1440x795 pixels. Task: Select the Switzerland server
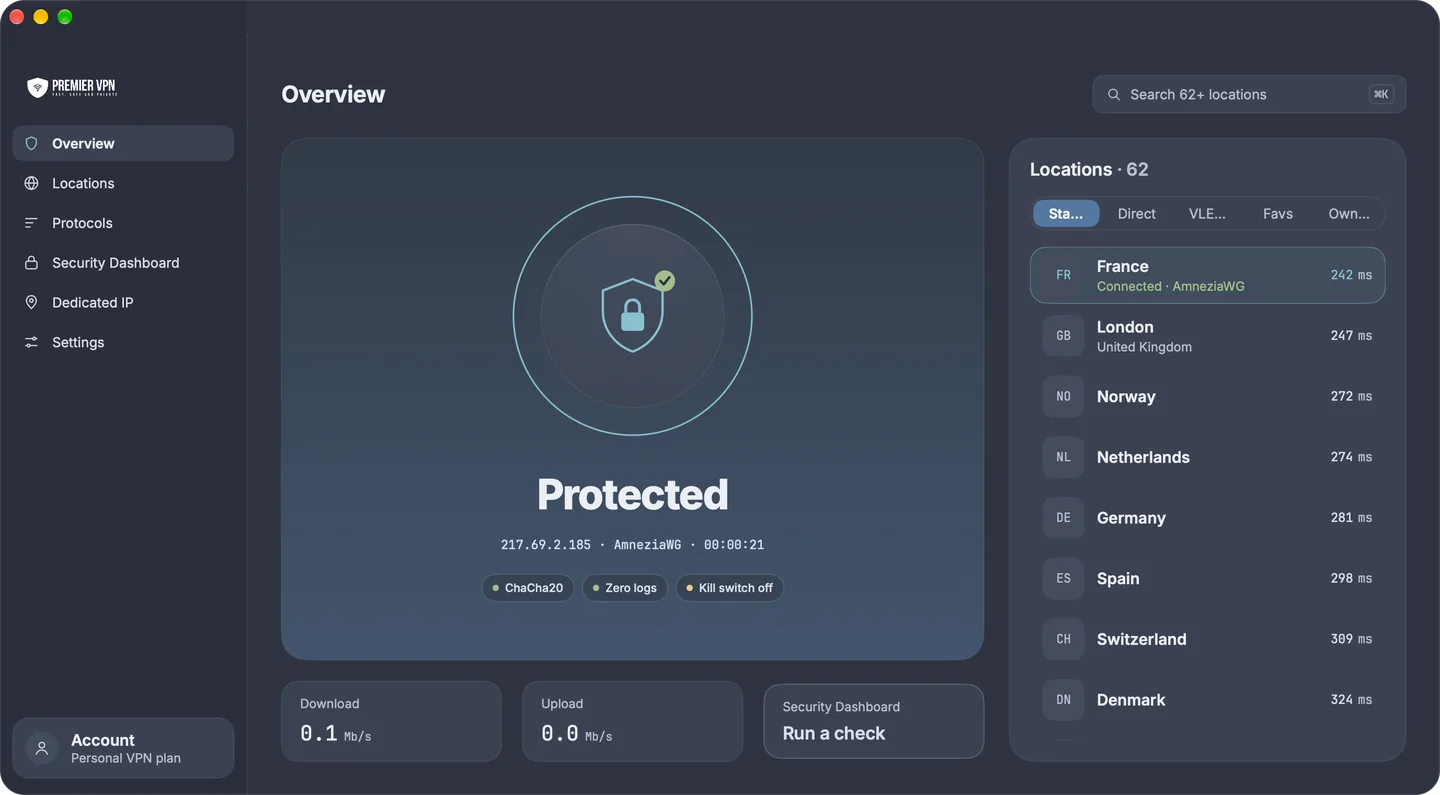[1207, 639]
